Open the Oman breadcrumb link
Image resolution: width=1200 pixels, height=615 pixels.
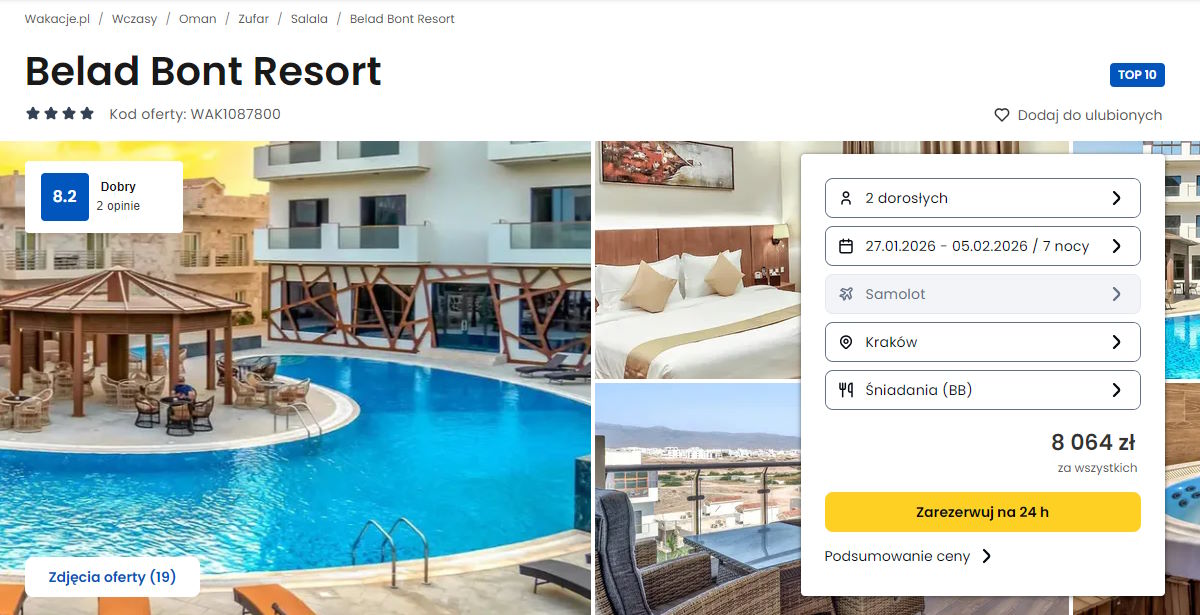tap(197, 19)
